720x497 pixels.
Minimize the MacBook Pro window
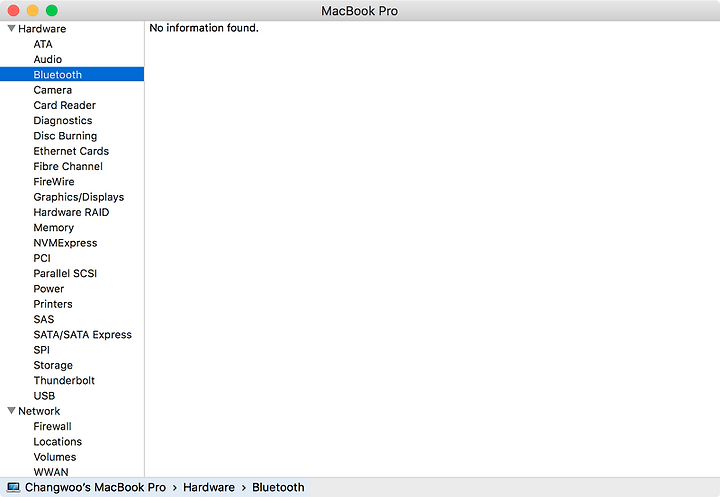pos(33,10)
